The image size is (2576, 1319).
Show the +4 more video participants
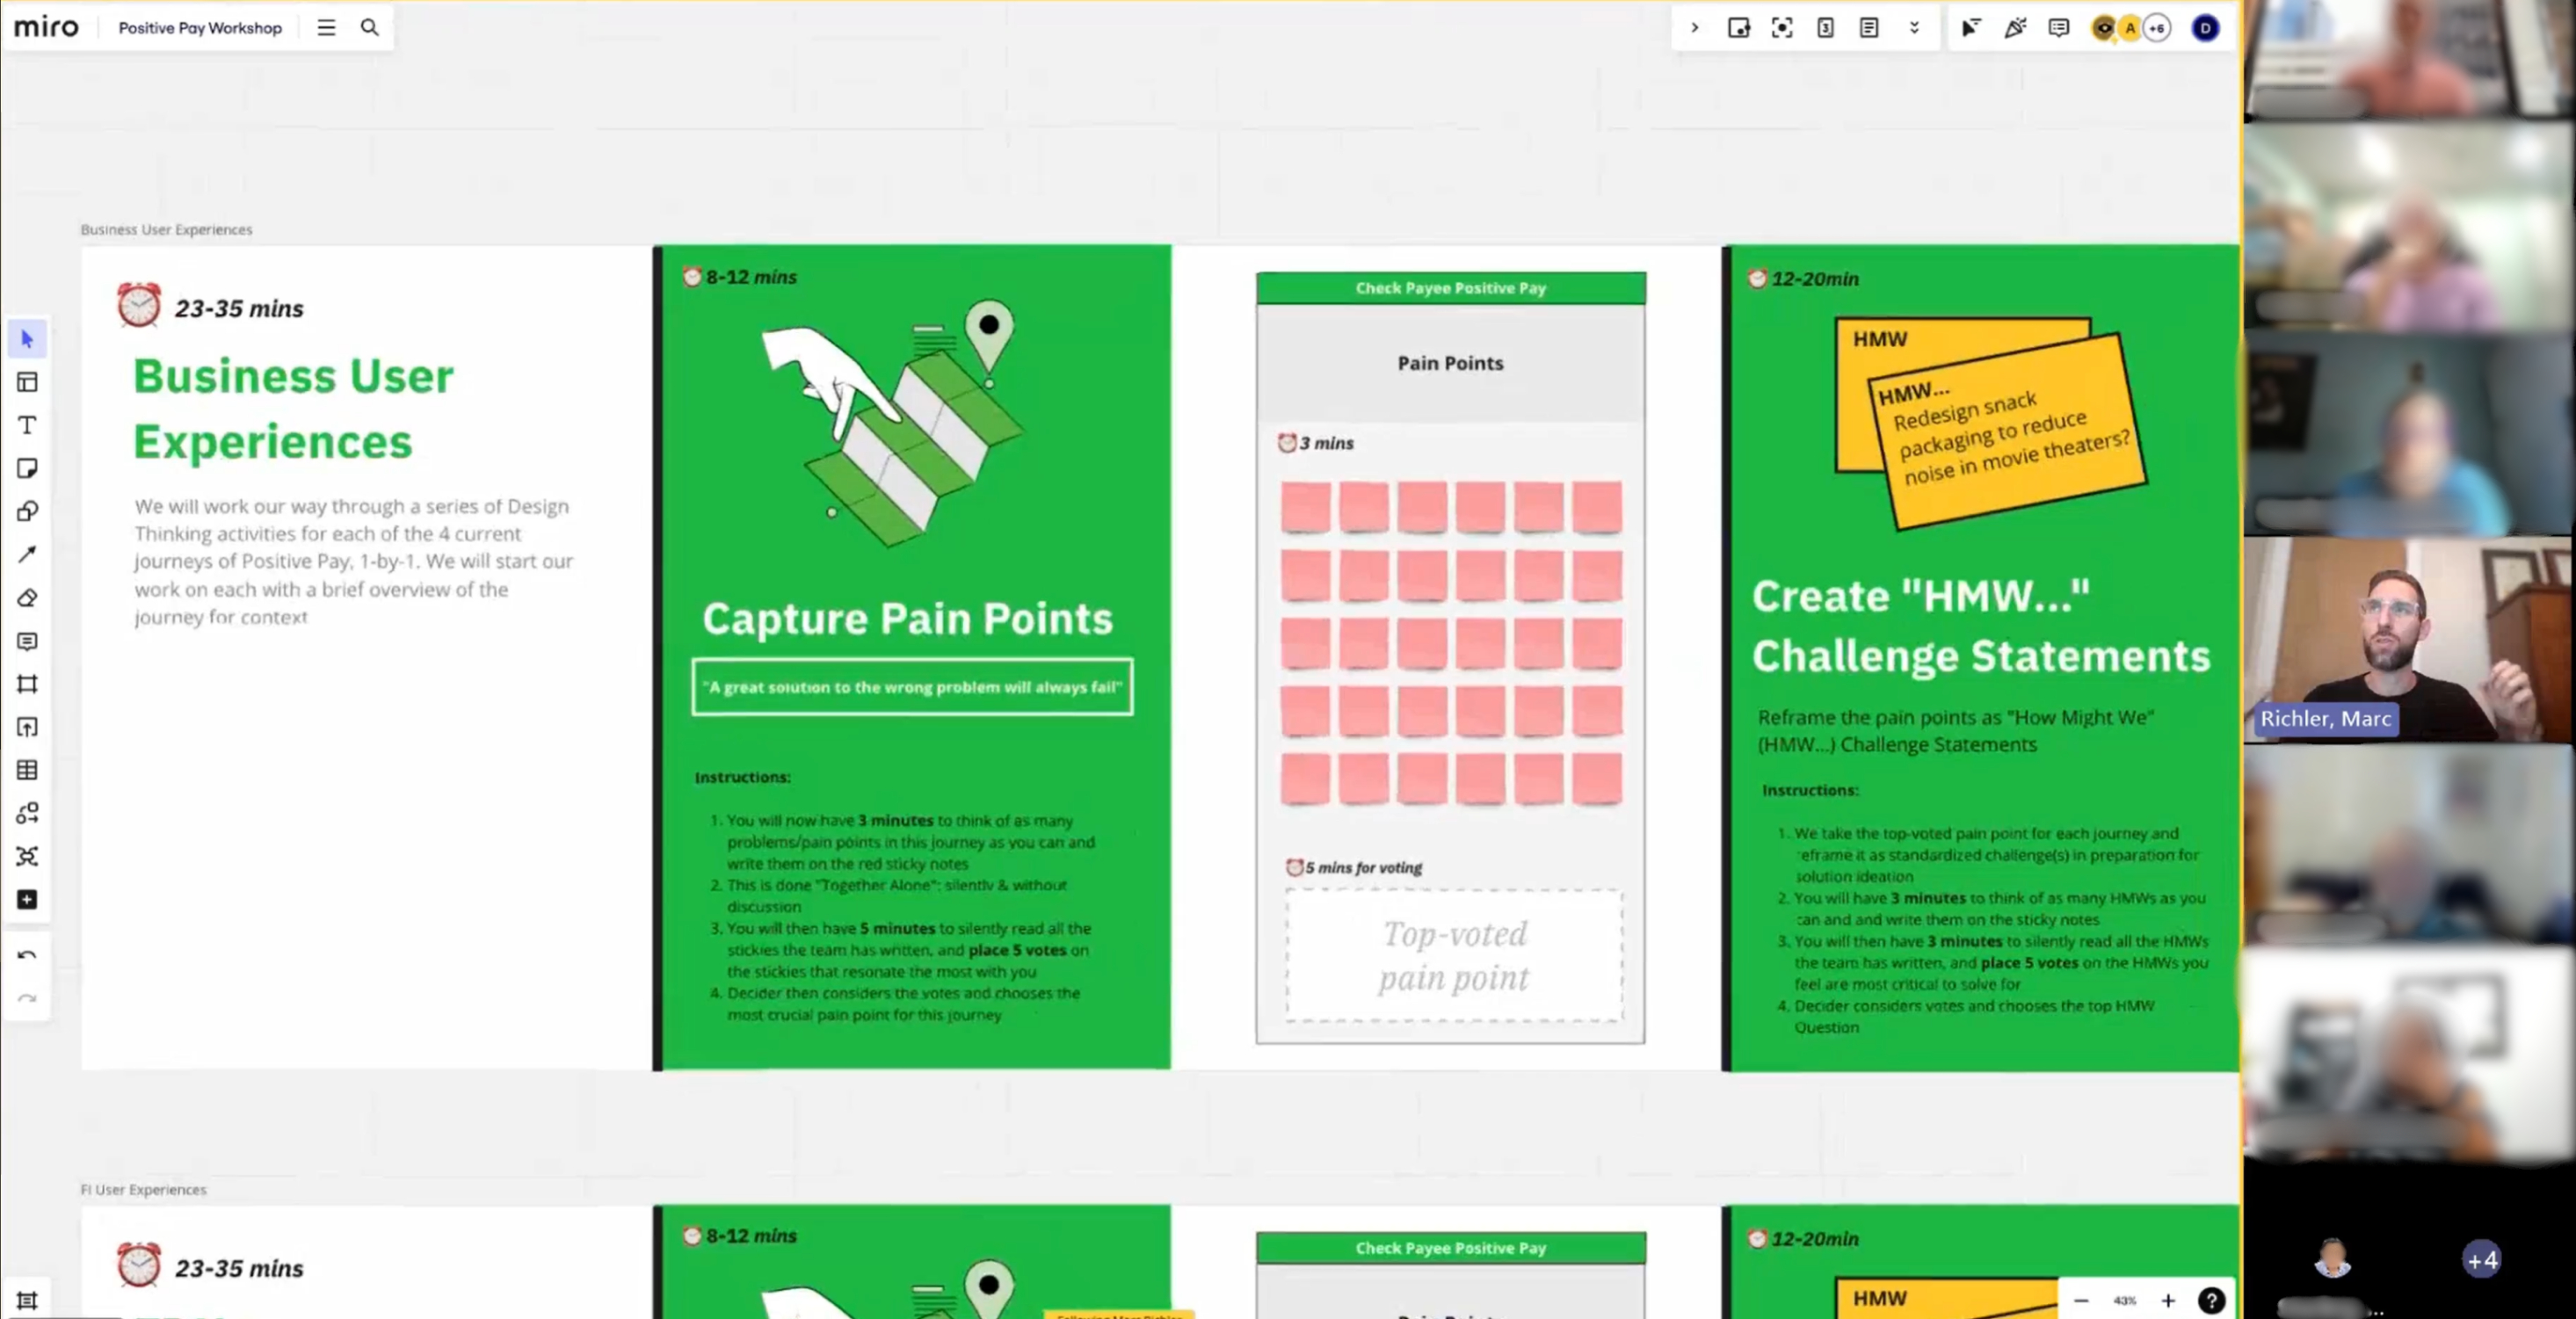coord(2482,1260)
